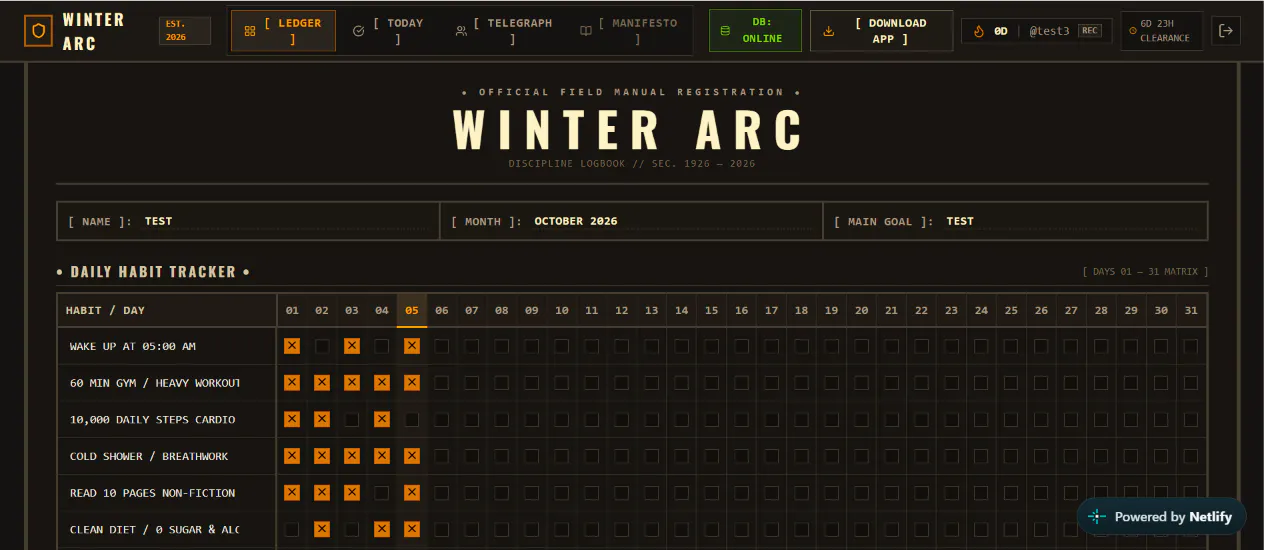Click the Wake Up at 05:00 AM habit label

pos(133,346)
